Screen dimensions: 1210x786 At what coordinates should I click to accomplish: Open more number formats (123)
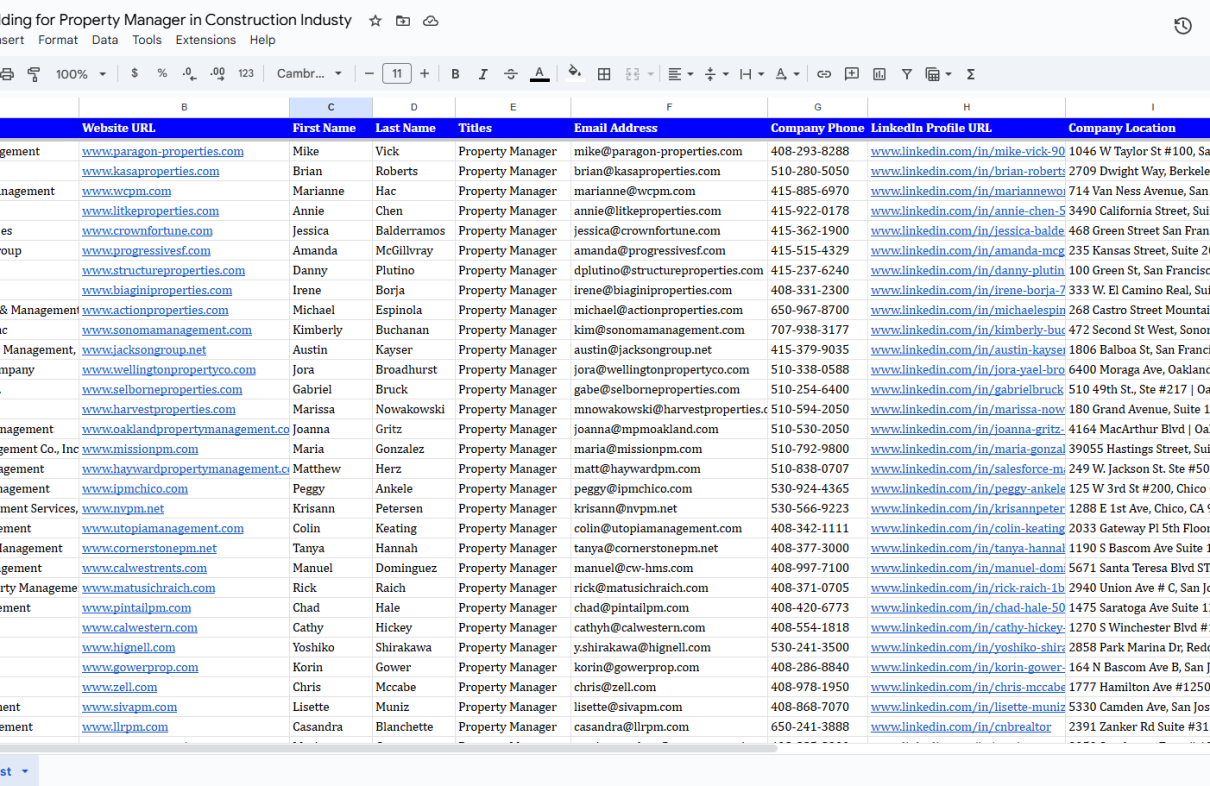(246, 74)
